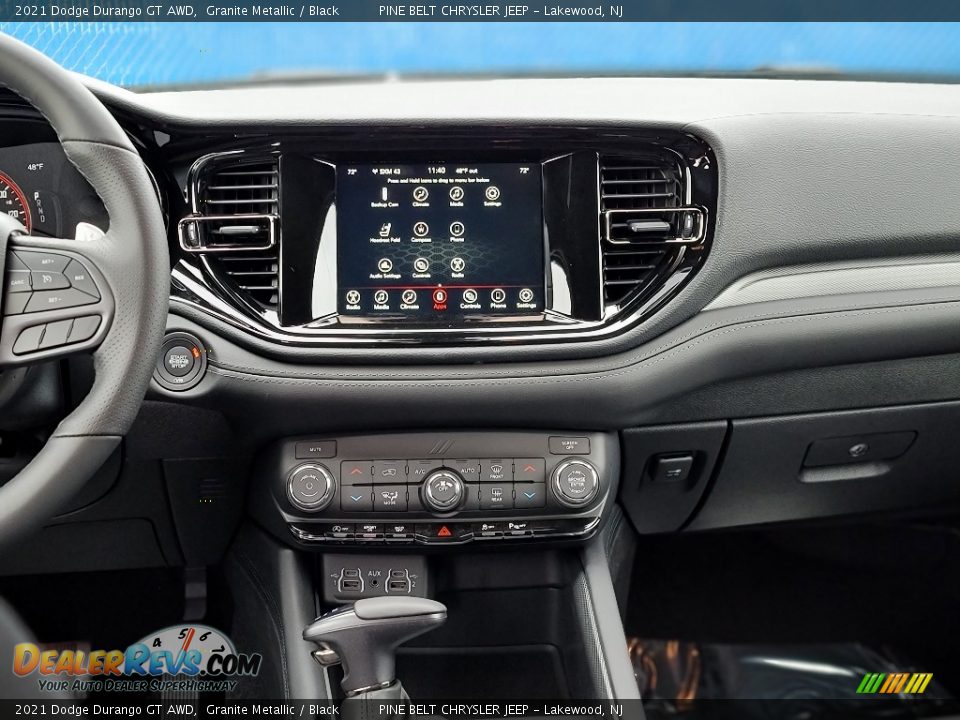The image size is (960, 720).
Task: Select Media in the bottom menu bar
Action: tap(381, 300)
